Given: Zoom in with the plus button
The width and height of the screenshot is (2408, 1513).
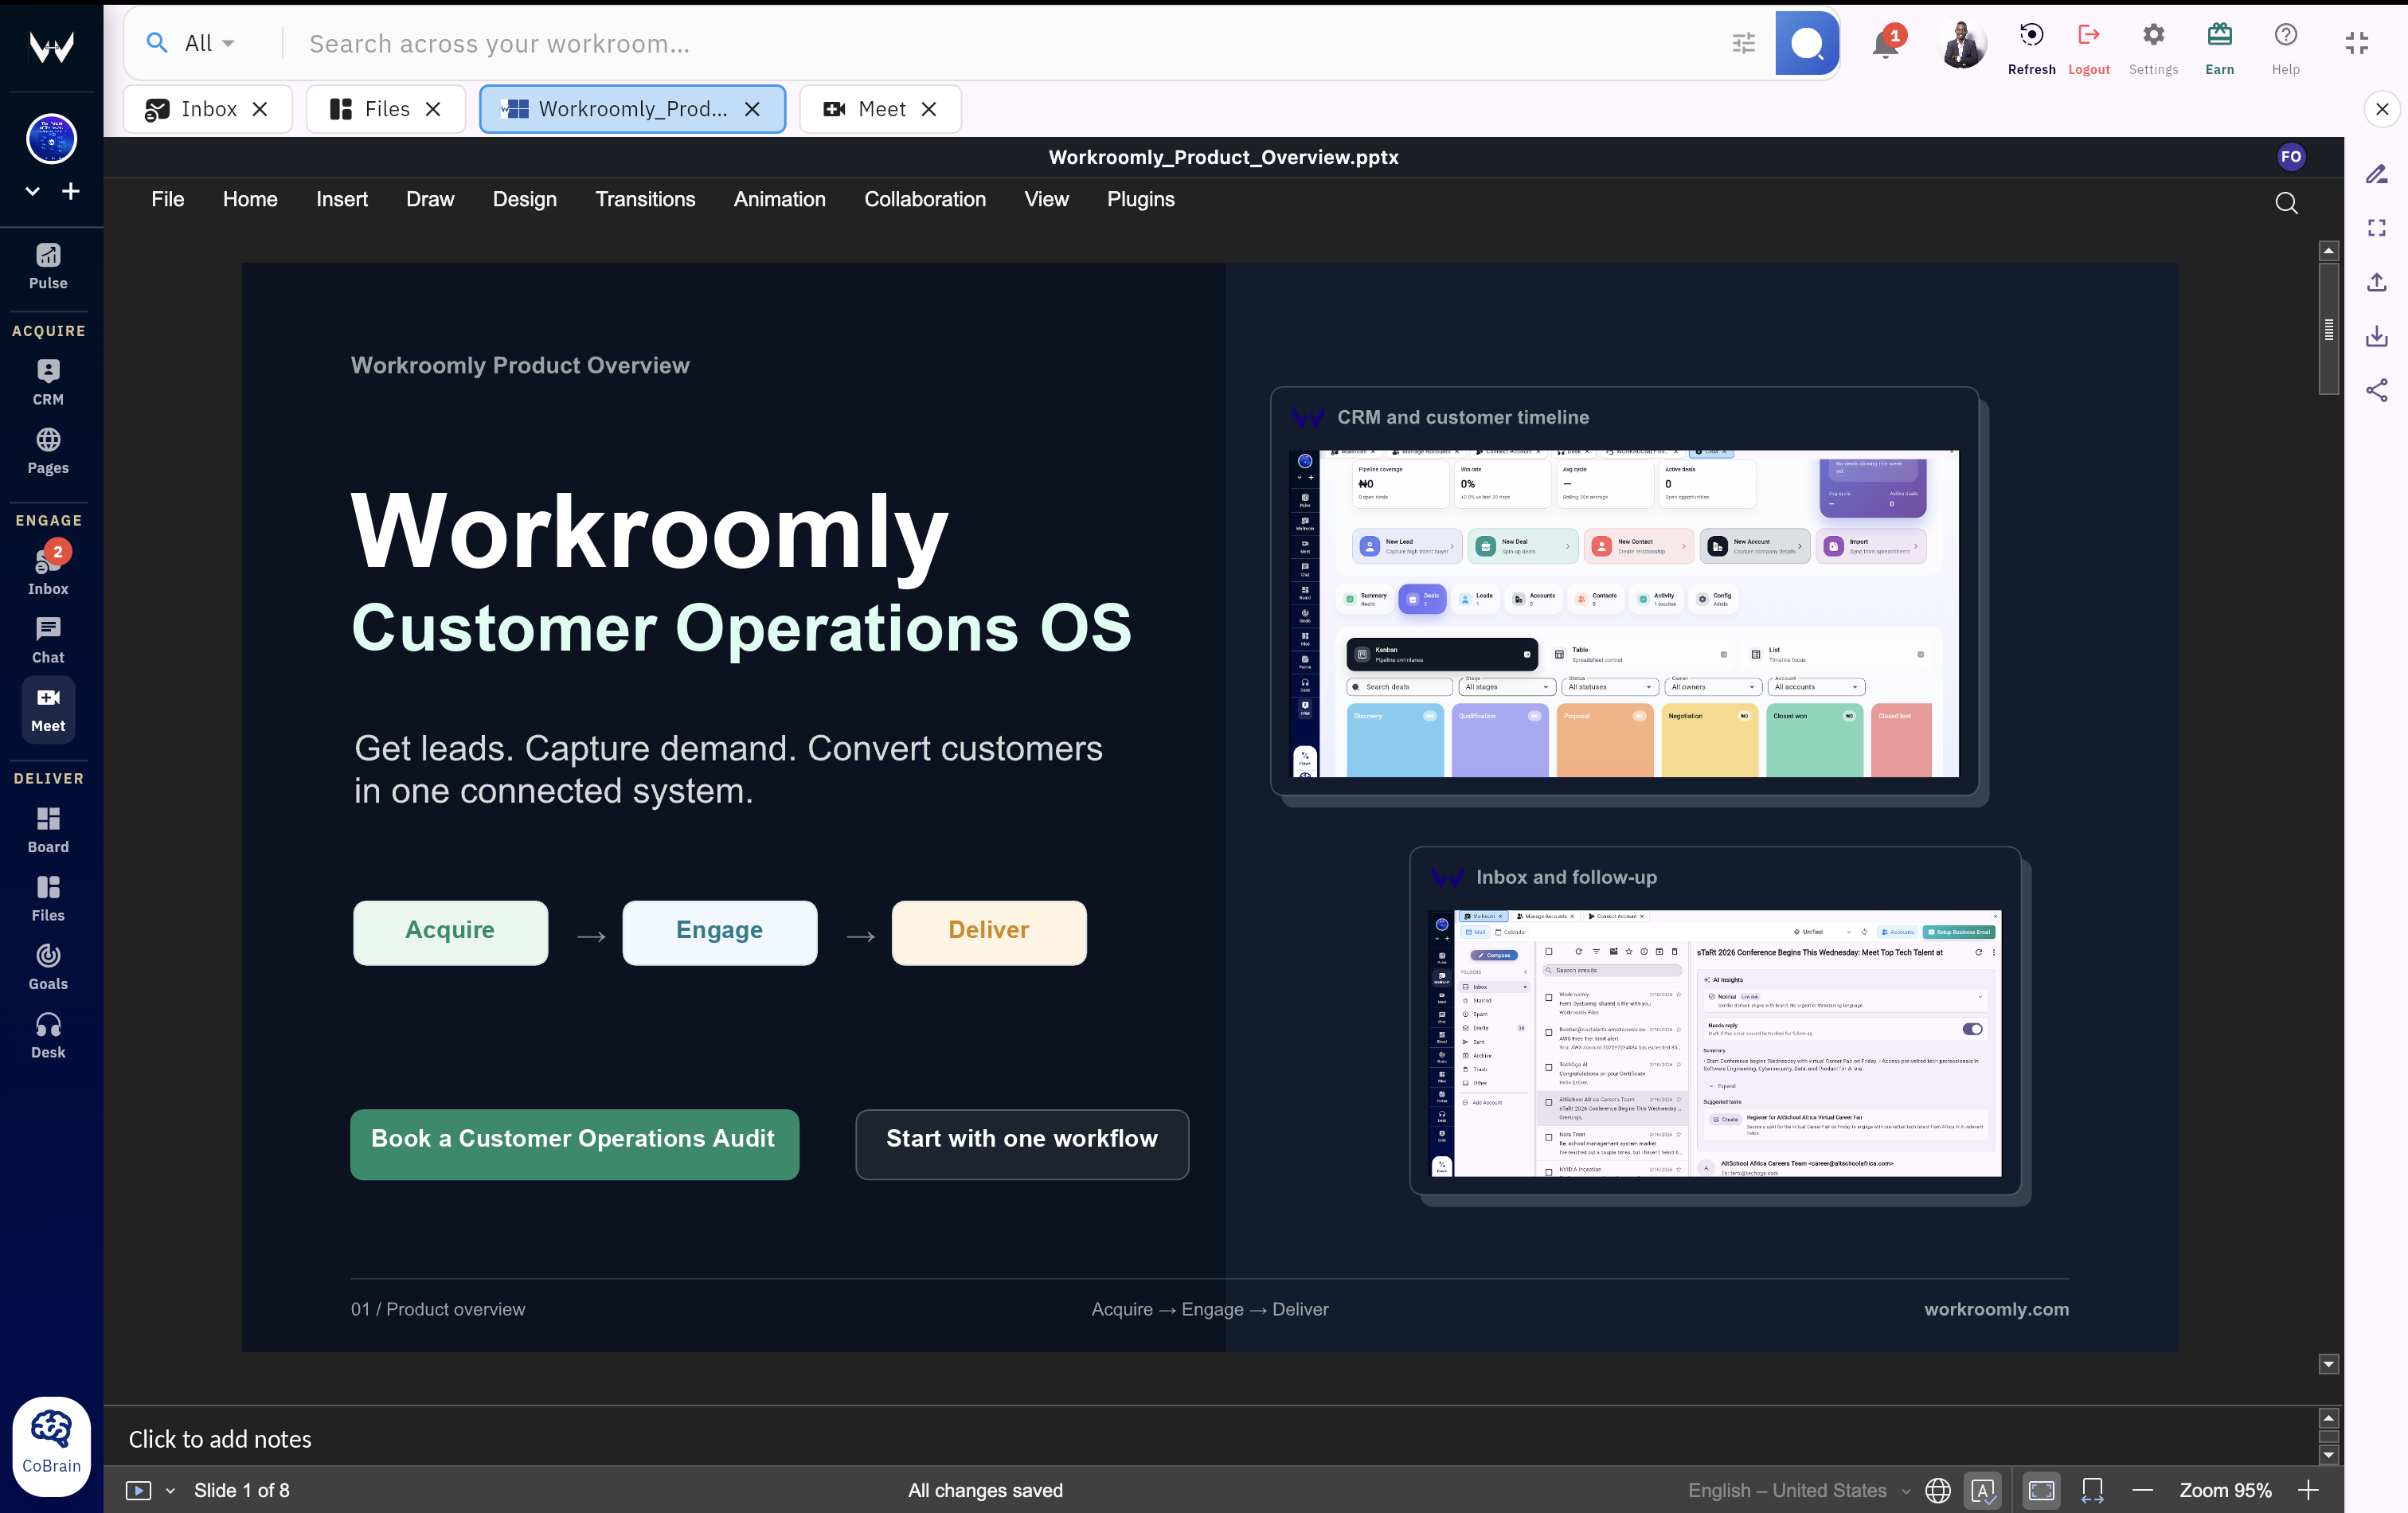Looking at the screenshot, I should point(2308,1490).
